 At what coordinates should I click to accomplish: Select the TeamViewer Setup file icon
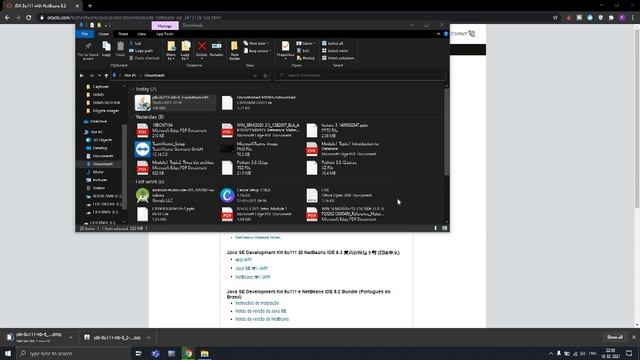[142, 149]
